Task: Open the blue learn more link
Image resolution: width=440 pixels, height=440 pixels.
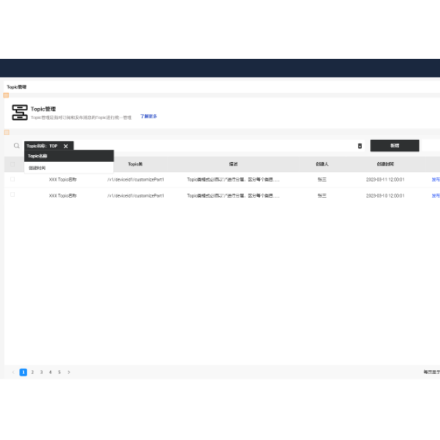Action: pyautogui.click(x=149, y=116)
